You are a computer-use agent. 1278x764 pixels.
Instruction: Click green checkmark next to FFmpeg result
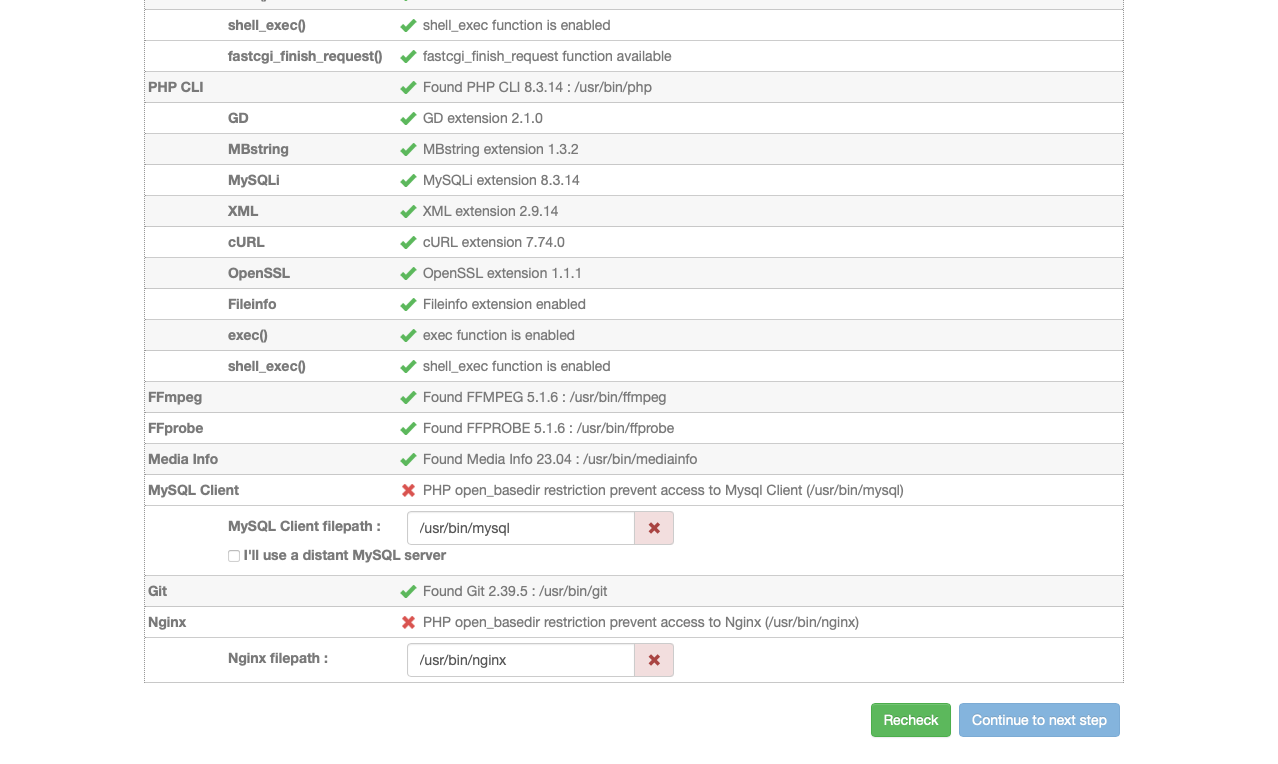pyautogui.click(x=408, y=397)
